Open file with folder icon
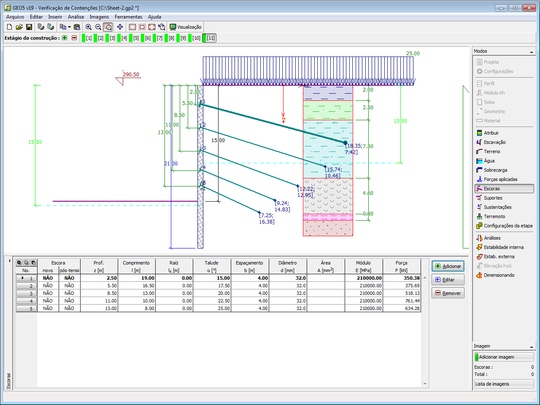The height and width of the screenshot is (405, 540). (19, 27)
